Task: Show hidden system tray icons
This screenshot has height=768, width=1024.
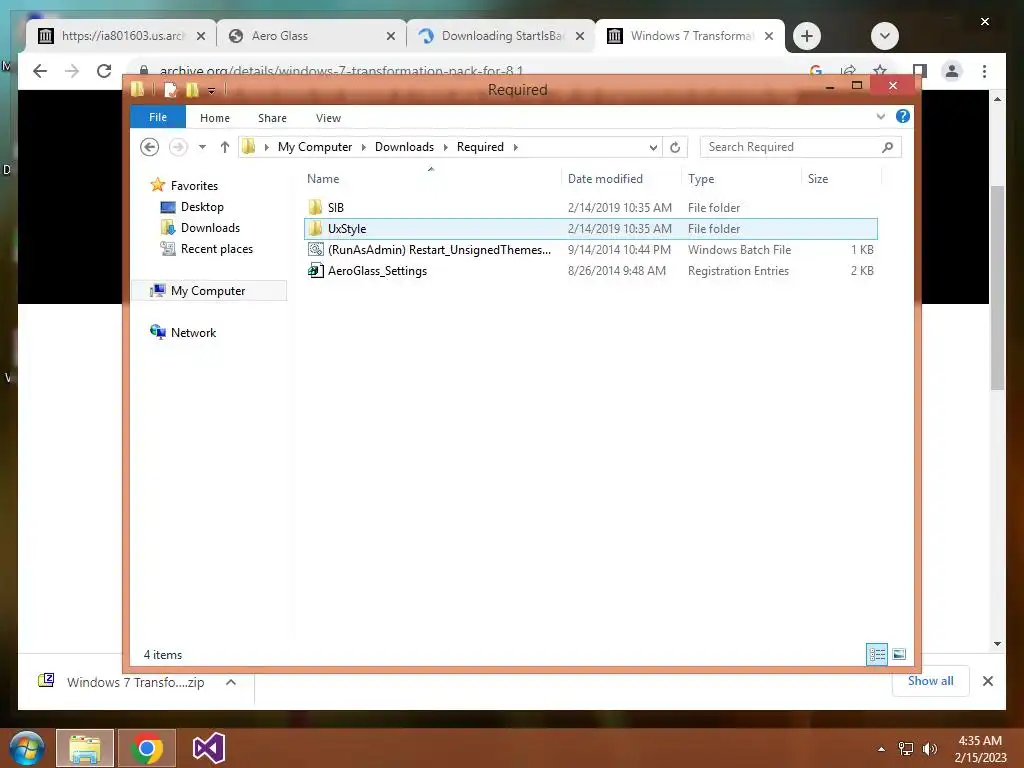Action: (882, 749)
